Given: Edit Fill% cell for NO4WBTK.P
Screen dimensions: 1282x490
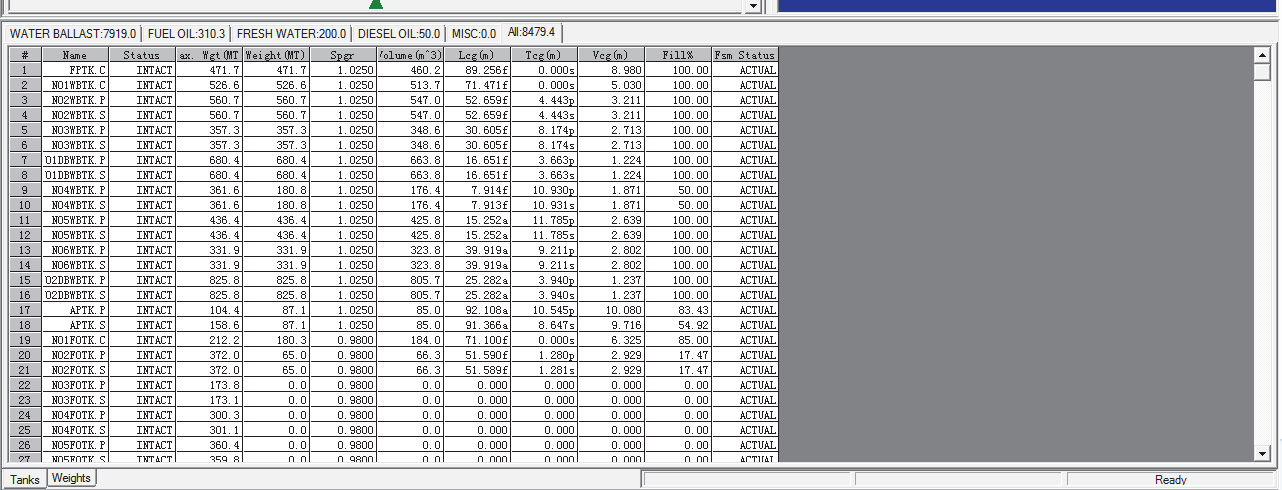Looking at the screenshot, I should point(677,190).
